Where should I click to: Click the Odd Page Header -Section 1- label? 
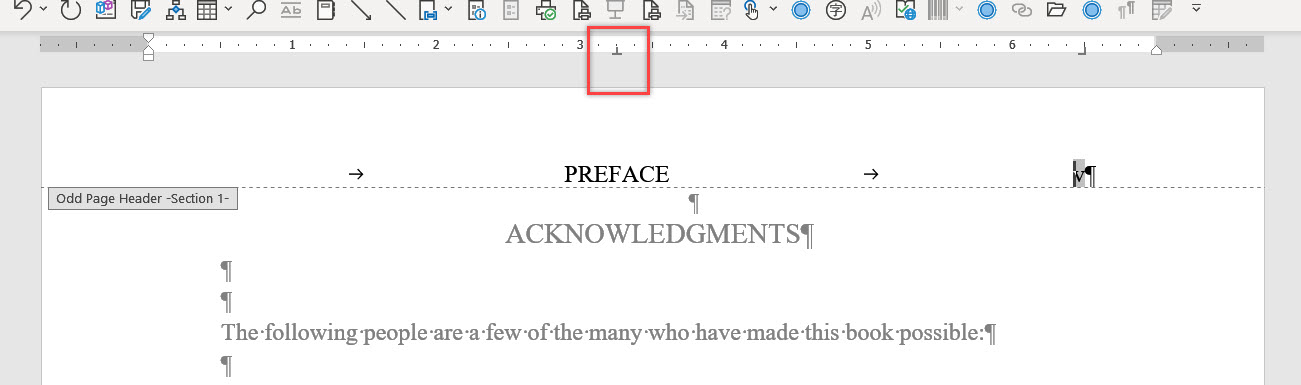(x=143, y=199)
